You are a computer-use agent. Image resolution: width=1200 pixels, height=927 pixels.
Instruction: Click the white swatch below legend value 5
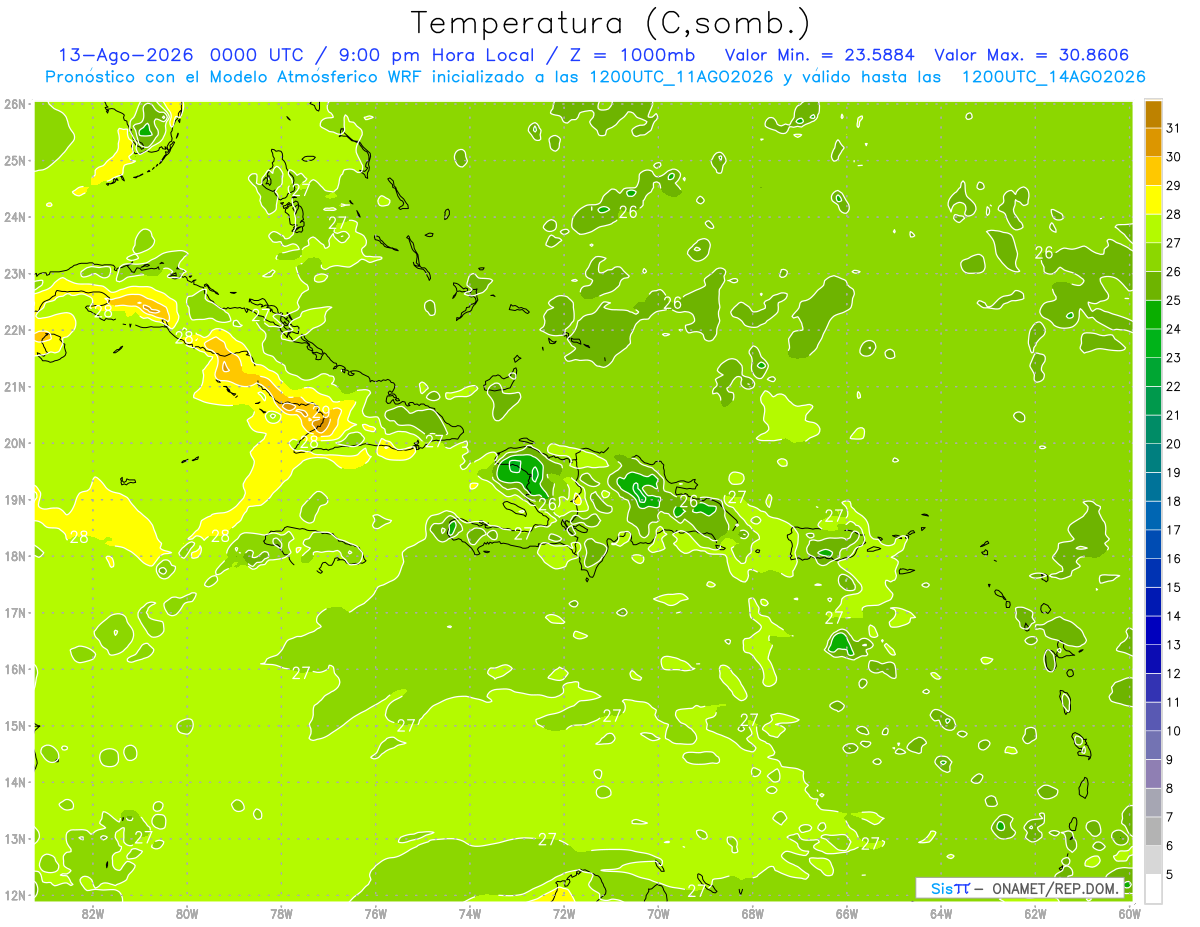(x=1153, y=888)
